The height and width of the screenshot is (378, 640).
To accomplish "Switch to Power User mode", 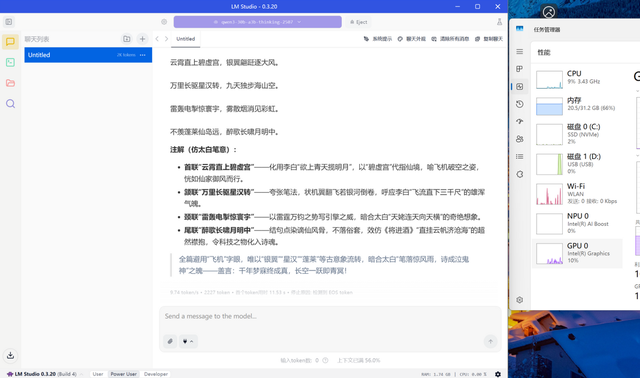I will 124,374.
